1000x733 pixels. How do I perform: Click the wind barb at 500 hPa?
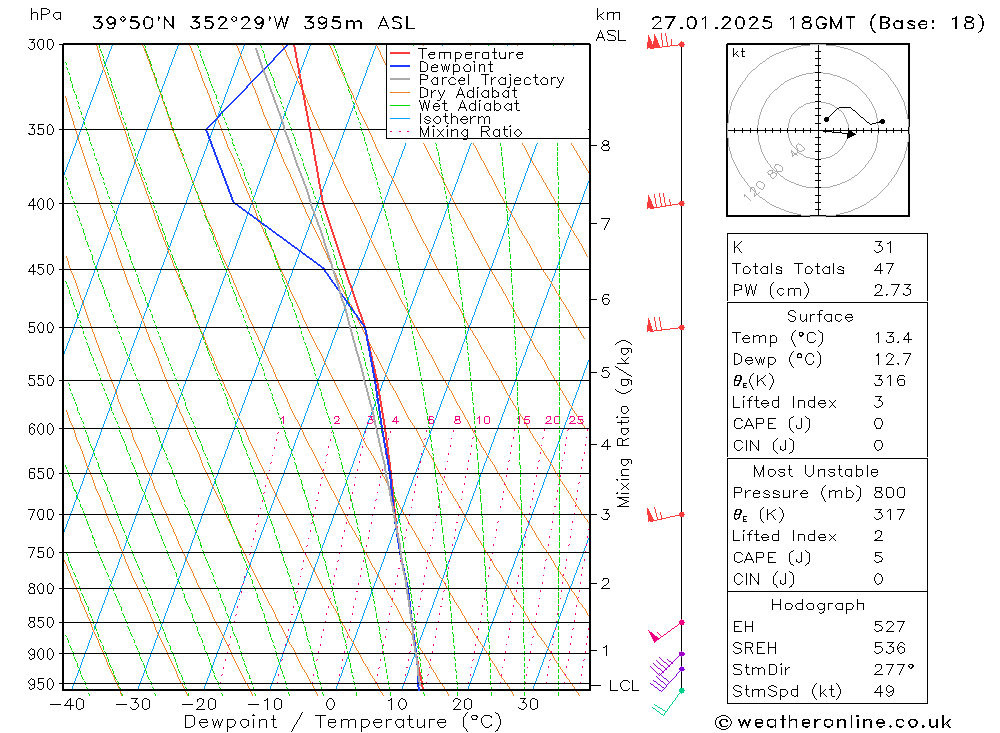pos(665,325)
